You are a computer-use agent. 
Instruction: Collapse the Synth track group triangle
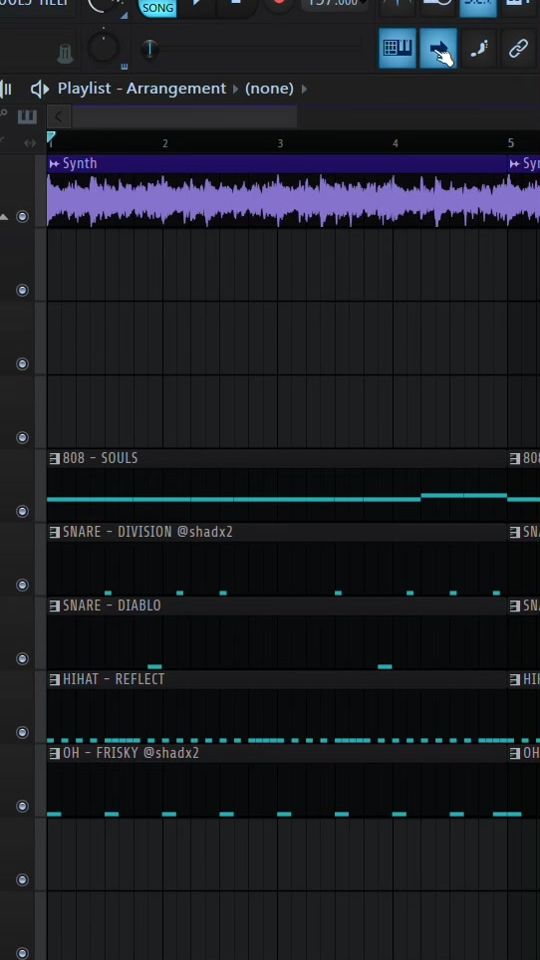tap(4, 216)
